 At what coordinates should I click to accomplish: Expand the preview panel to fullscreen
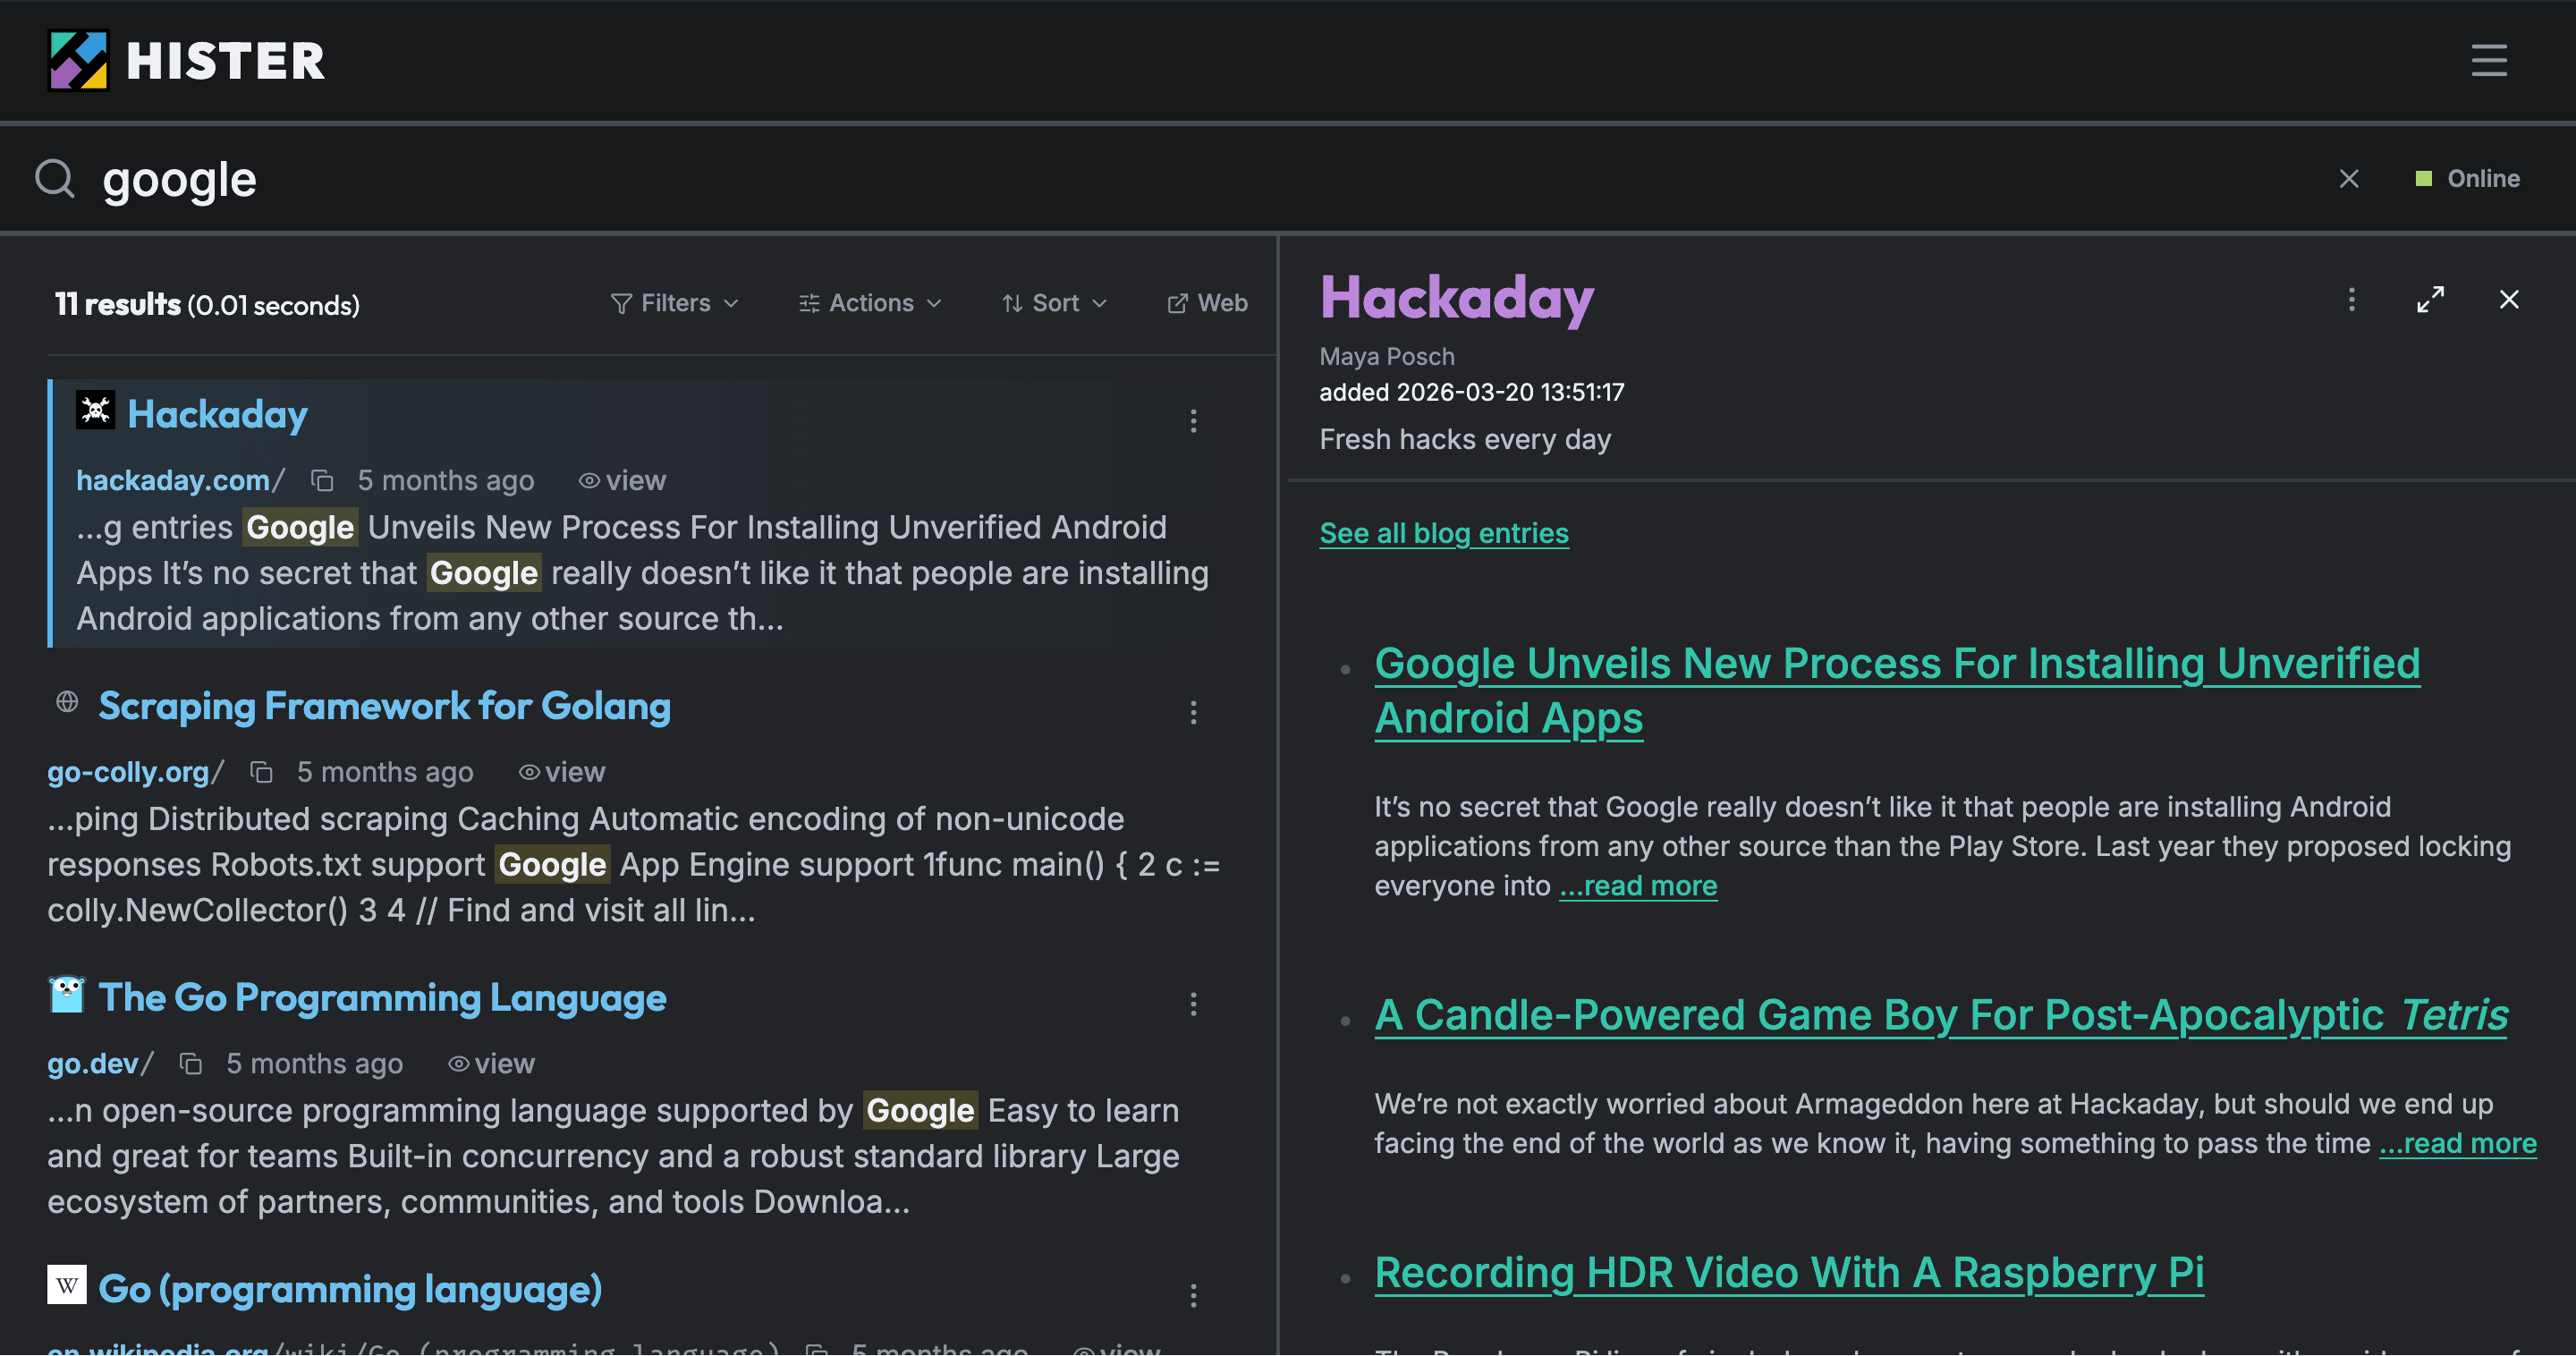click(2430, 299)
